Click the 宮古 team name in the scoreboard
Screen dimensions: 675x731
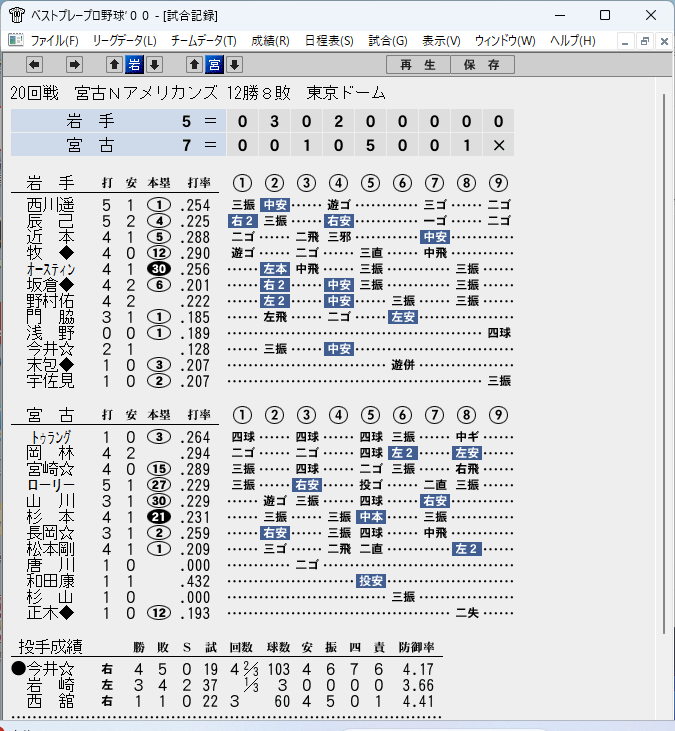[x=90, y=145]
